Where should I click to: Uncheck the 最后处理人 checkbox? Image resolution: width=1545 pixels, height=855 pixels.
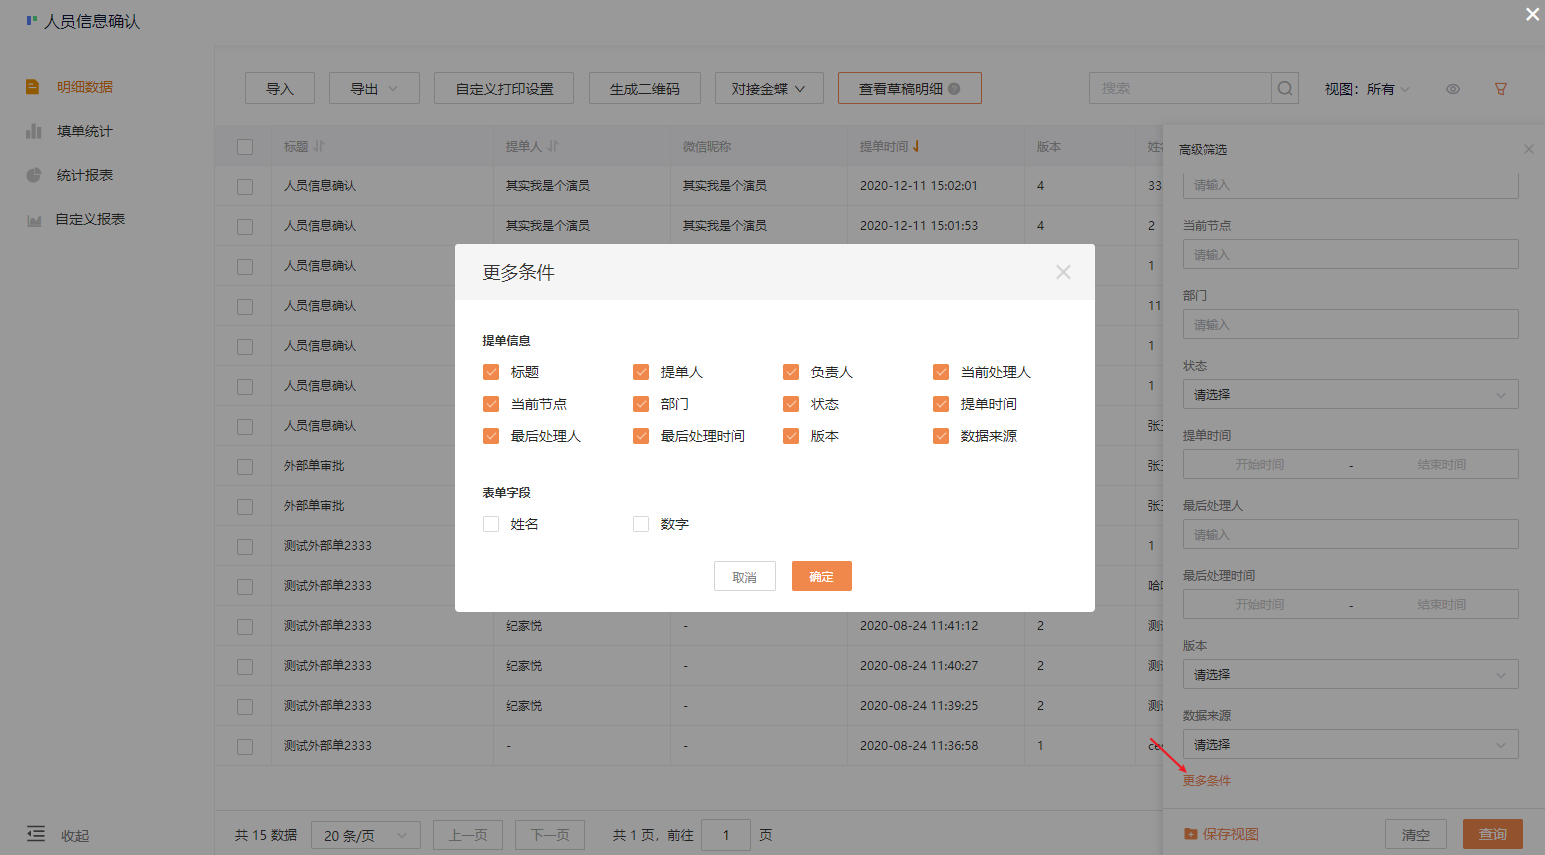click(x=491, y=436)
